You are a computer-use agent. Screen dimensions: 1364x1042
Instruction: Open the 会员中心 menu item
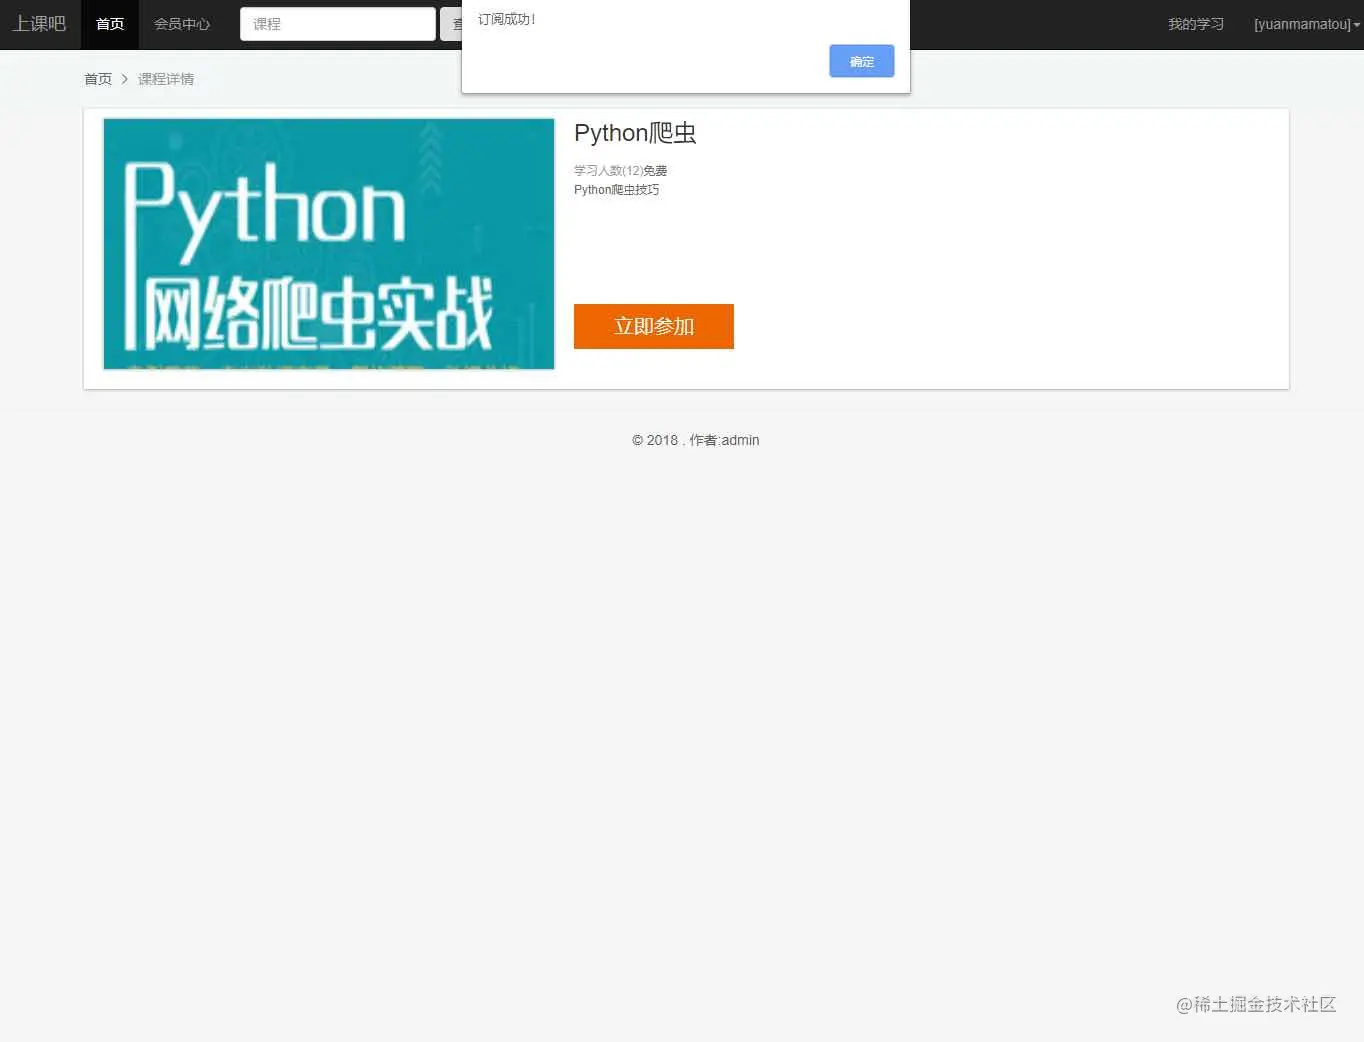tap(182, 24)
